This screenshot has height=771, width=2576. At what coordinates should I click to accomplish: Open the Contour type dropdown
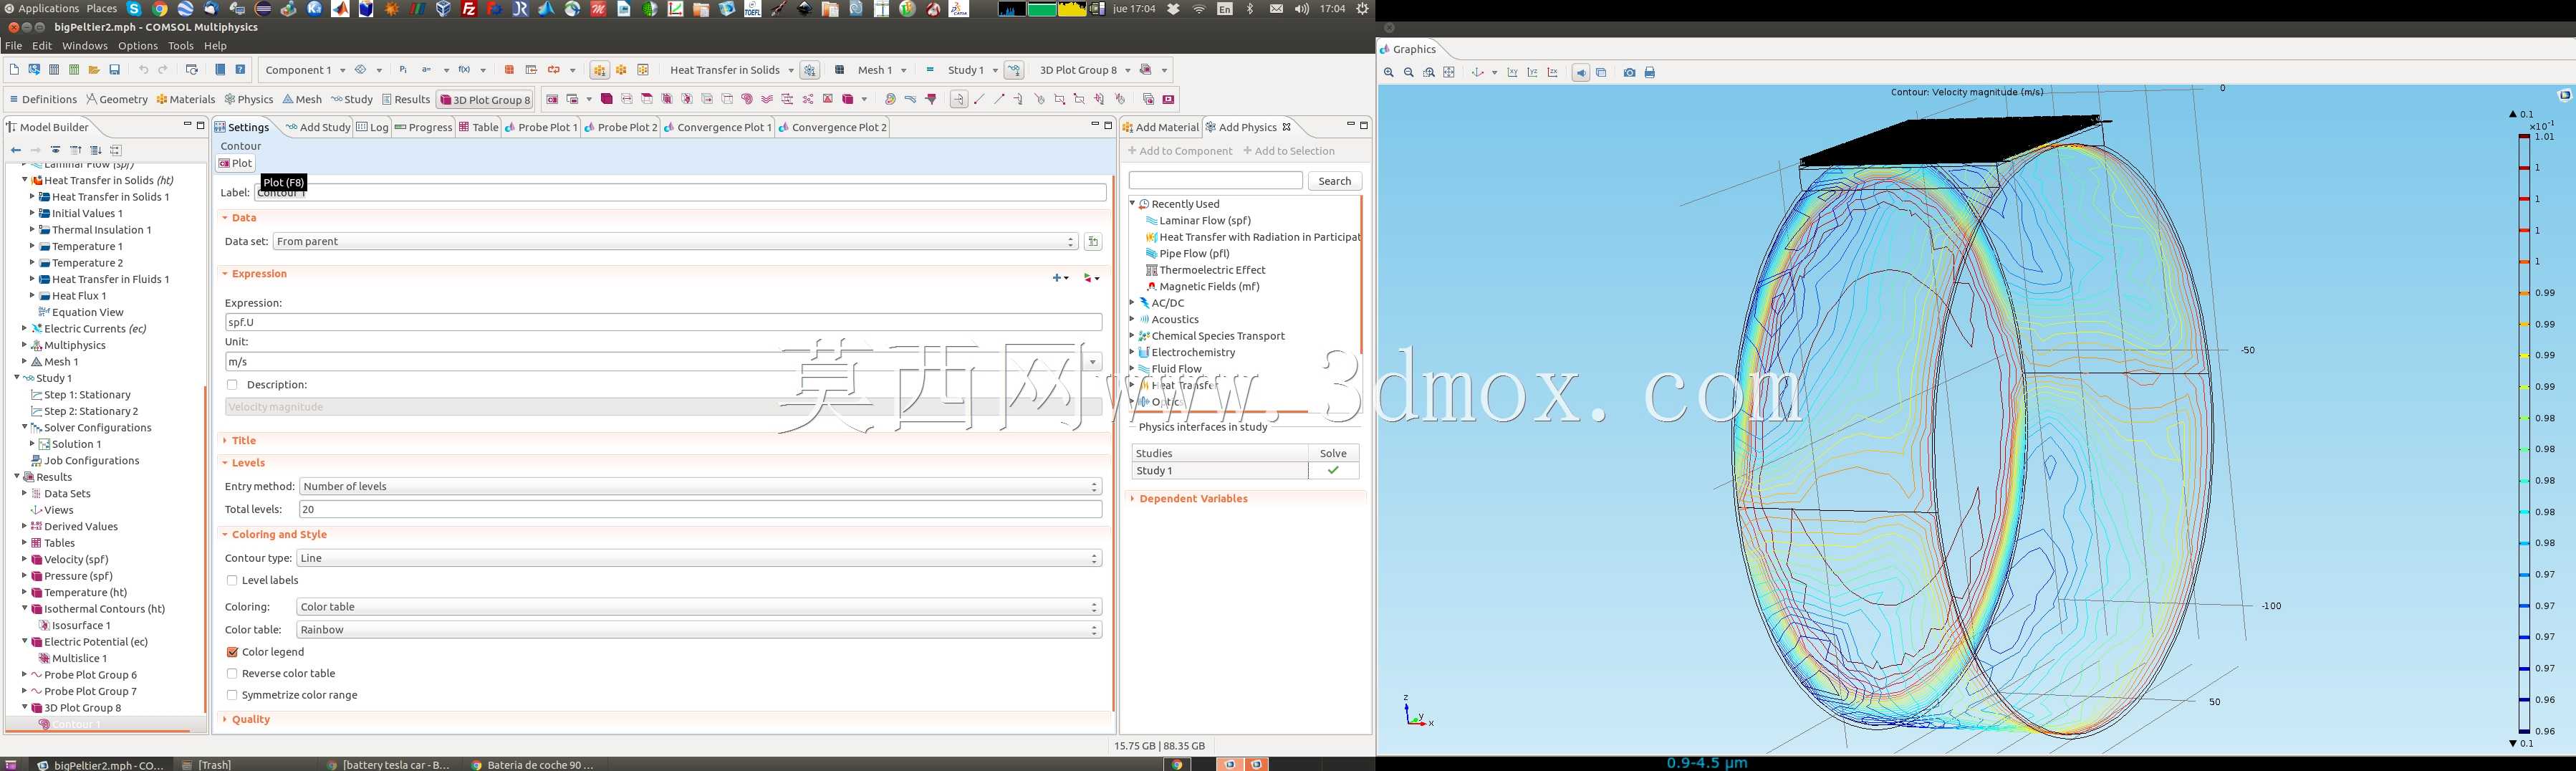tap(699, 559)
